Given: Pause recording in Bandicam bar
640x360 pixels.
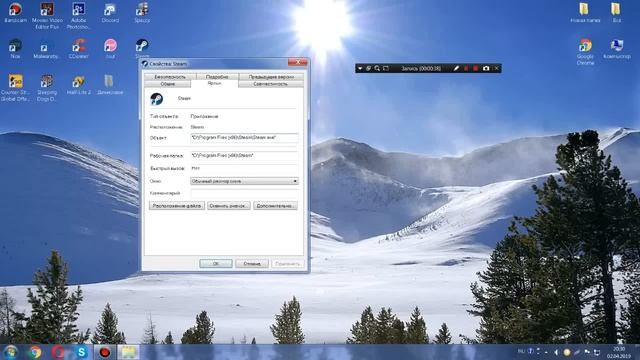Looking at the screenshot, I should 466,69.
